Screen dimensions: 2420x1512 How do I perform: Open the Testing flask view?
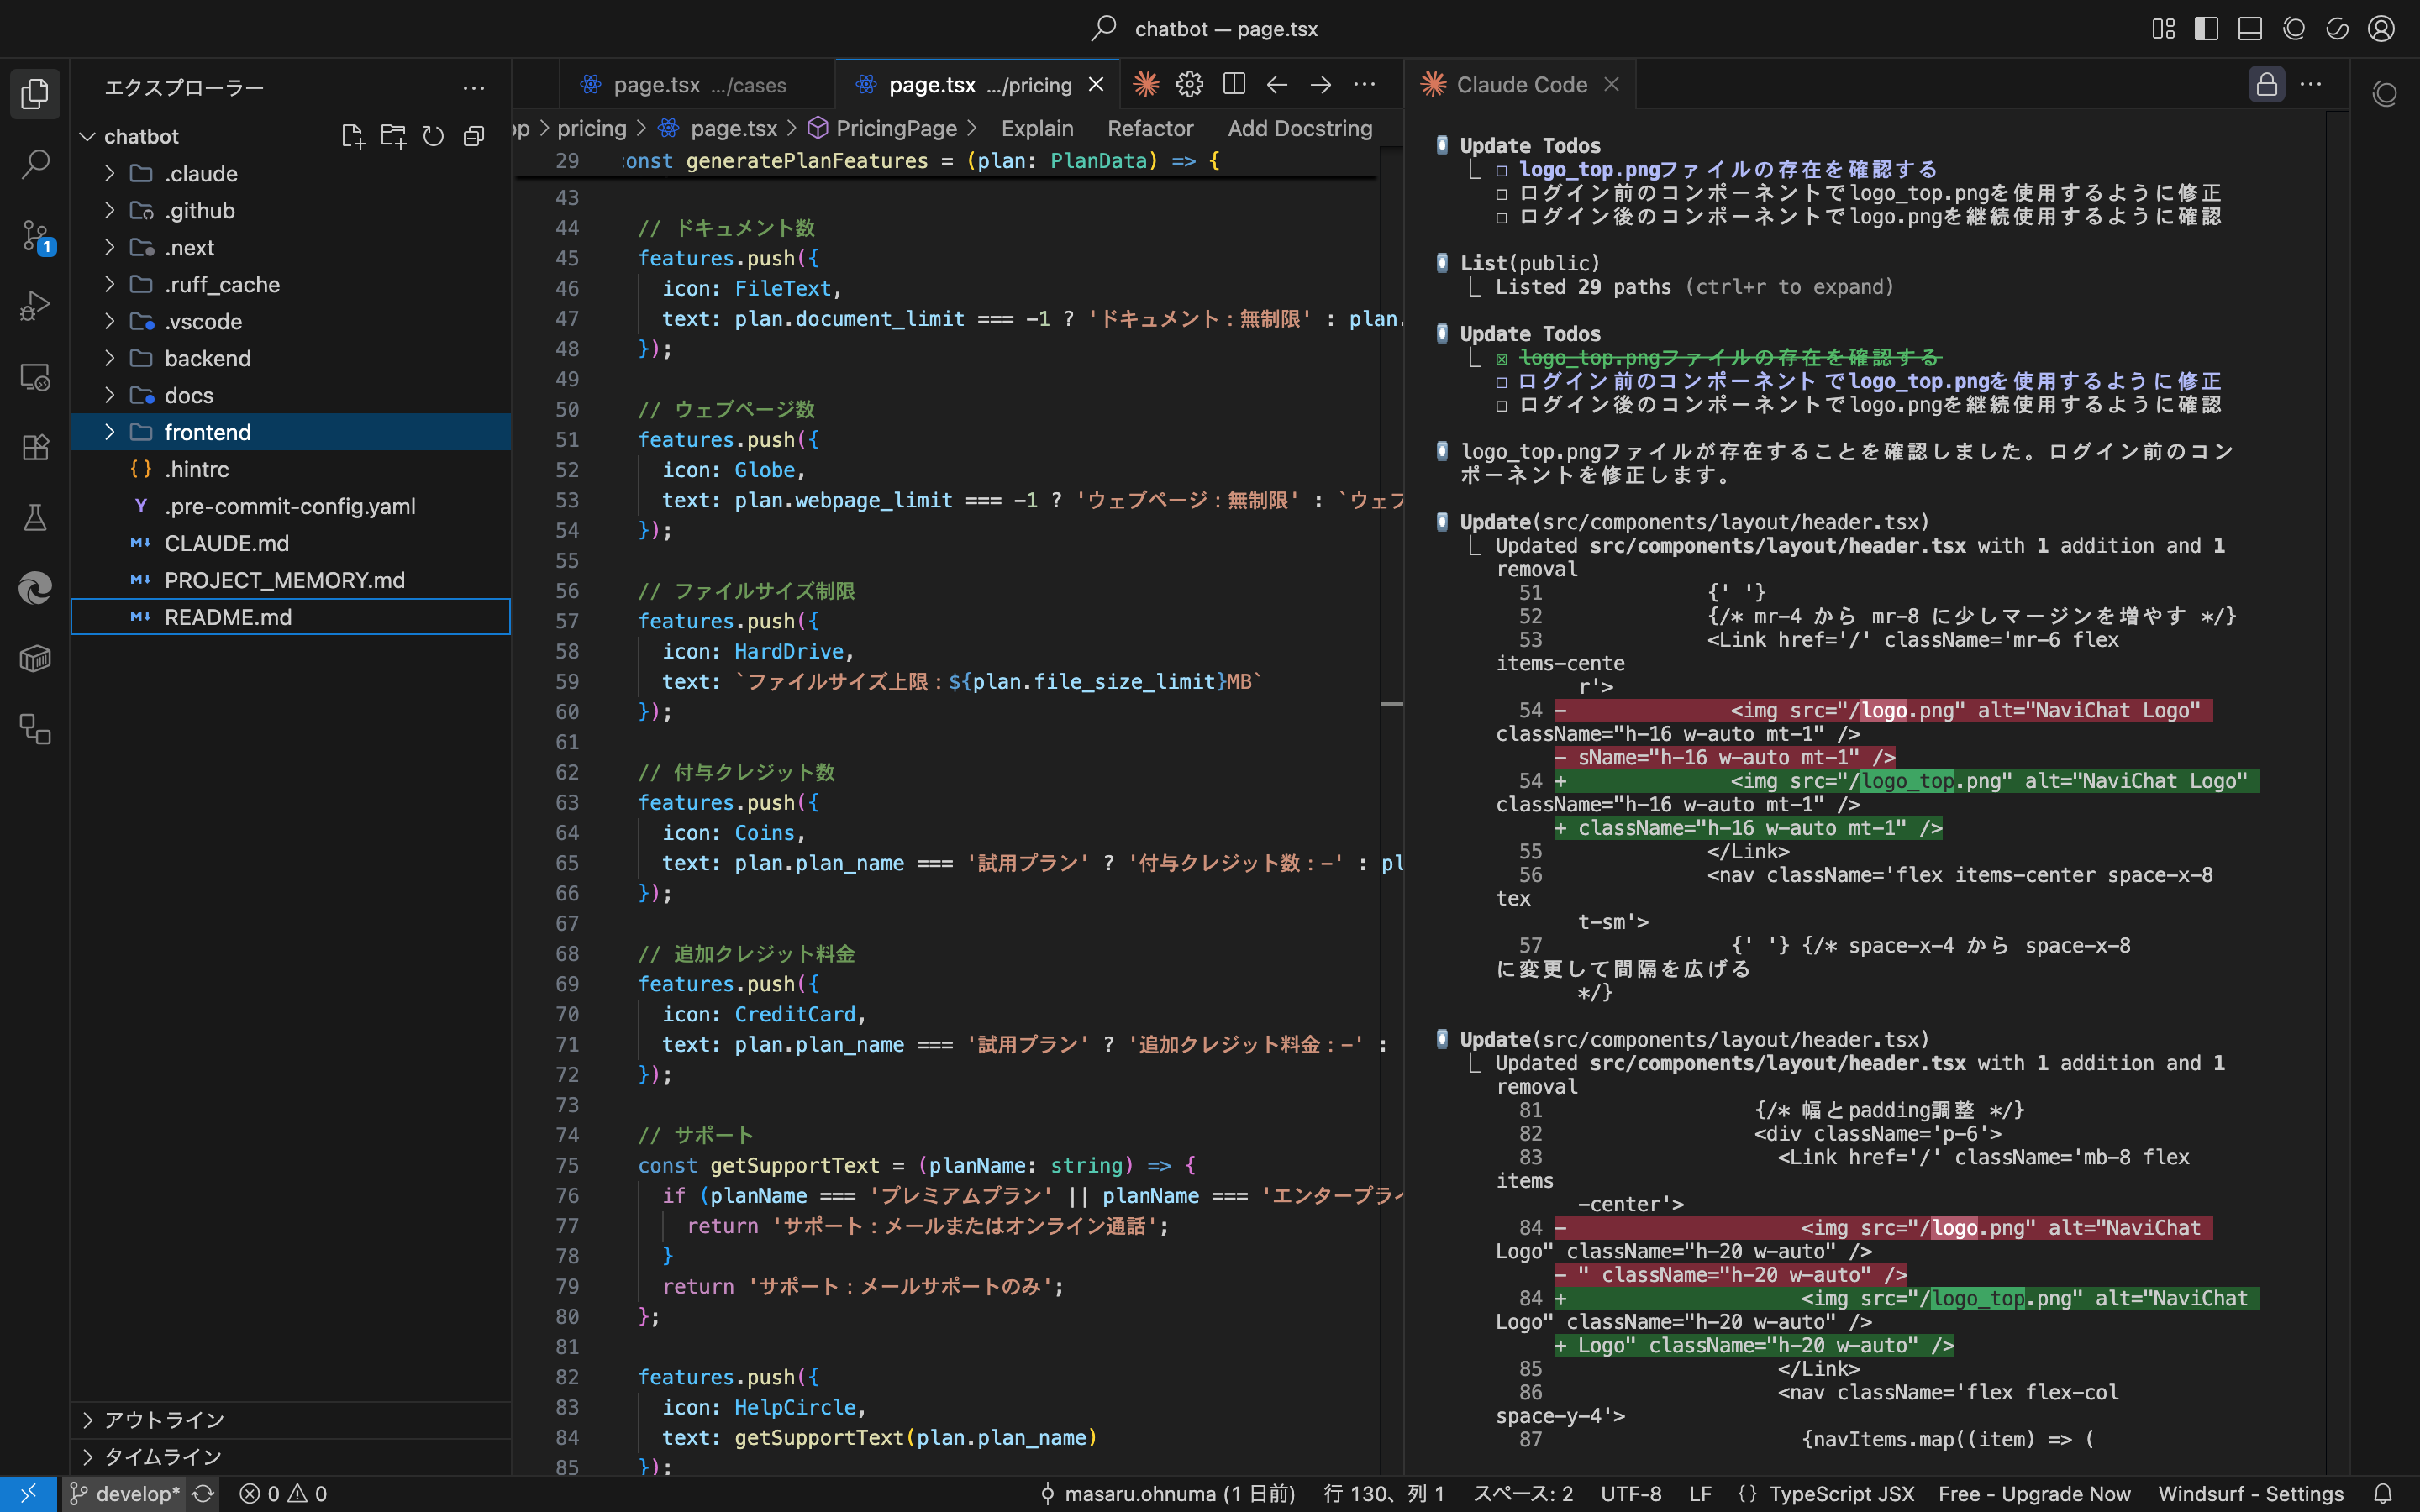point(35,518)
